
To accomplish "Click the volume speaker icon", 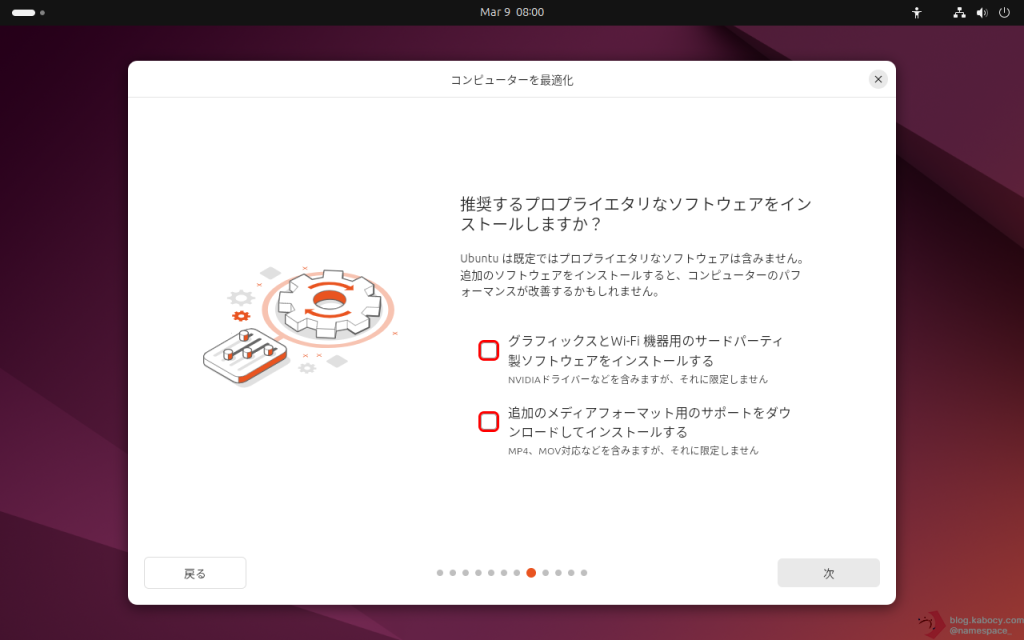I will click(981, 13).
